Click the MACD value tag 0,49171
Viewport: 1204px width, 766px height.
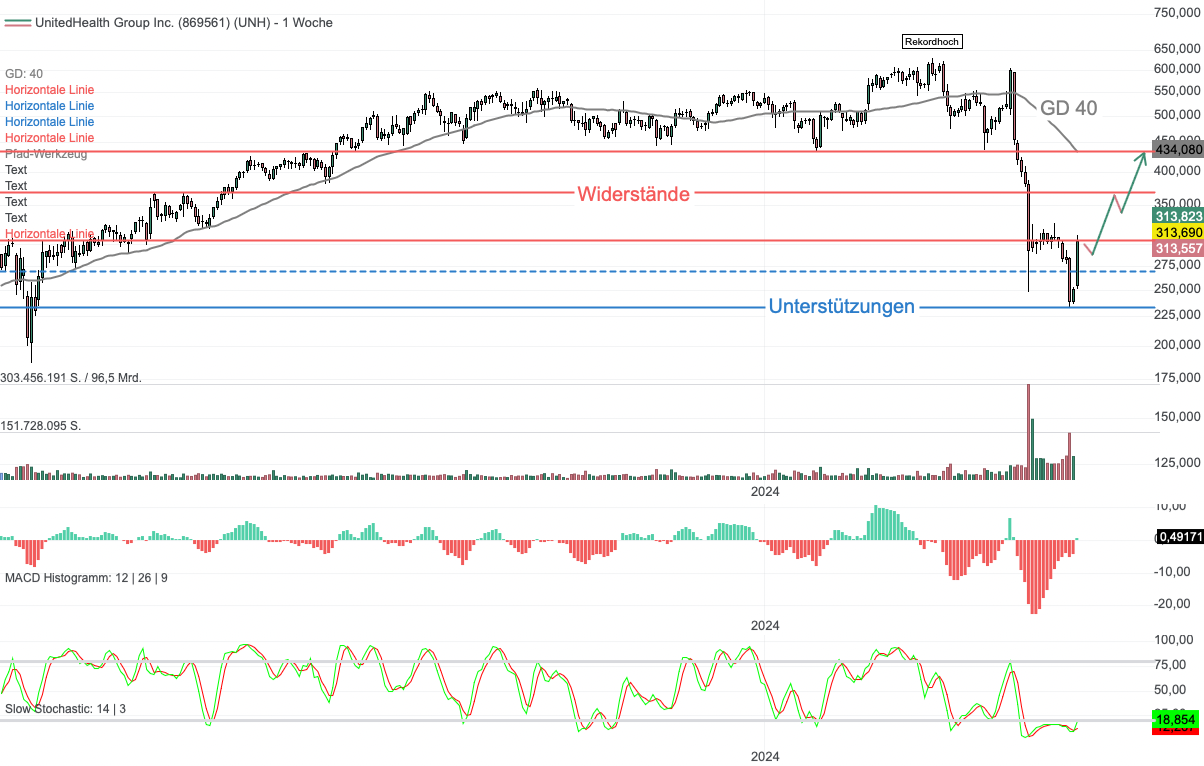[1179, 538]
